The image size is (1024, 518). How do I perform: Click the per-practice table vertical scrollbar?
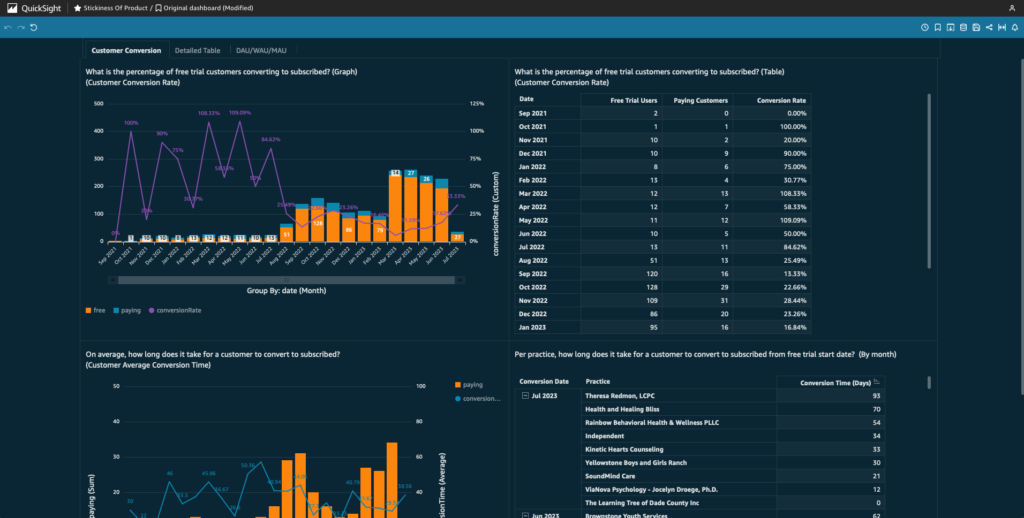[x=929, y=382]
